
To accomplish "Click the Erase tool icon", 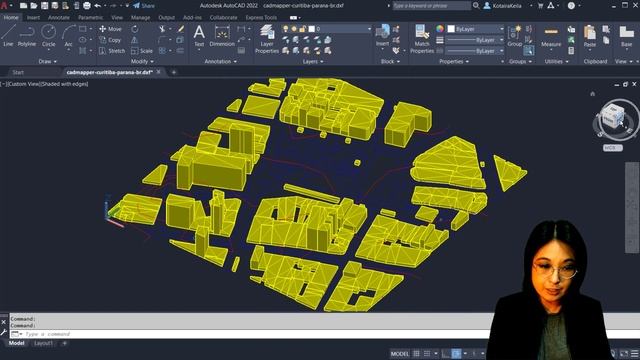I will click(180, 29).
